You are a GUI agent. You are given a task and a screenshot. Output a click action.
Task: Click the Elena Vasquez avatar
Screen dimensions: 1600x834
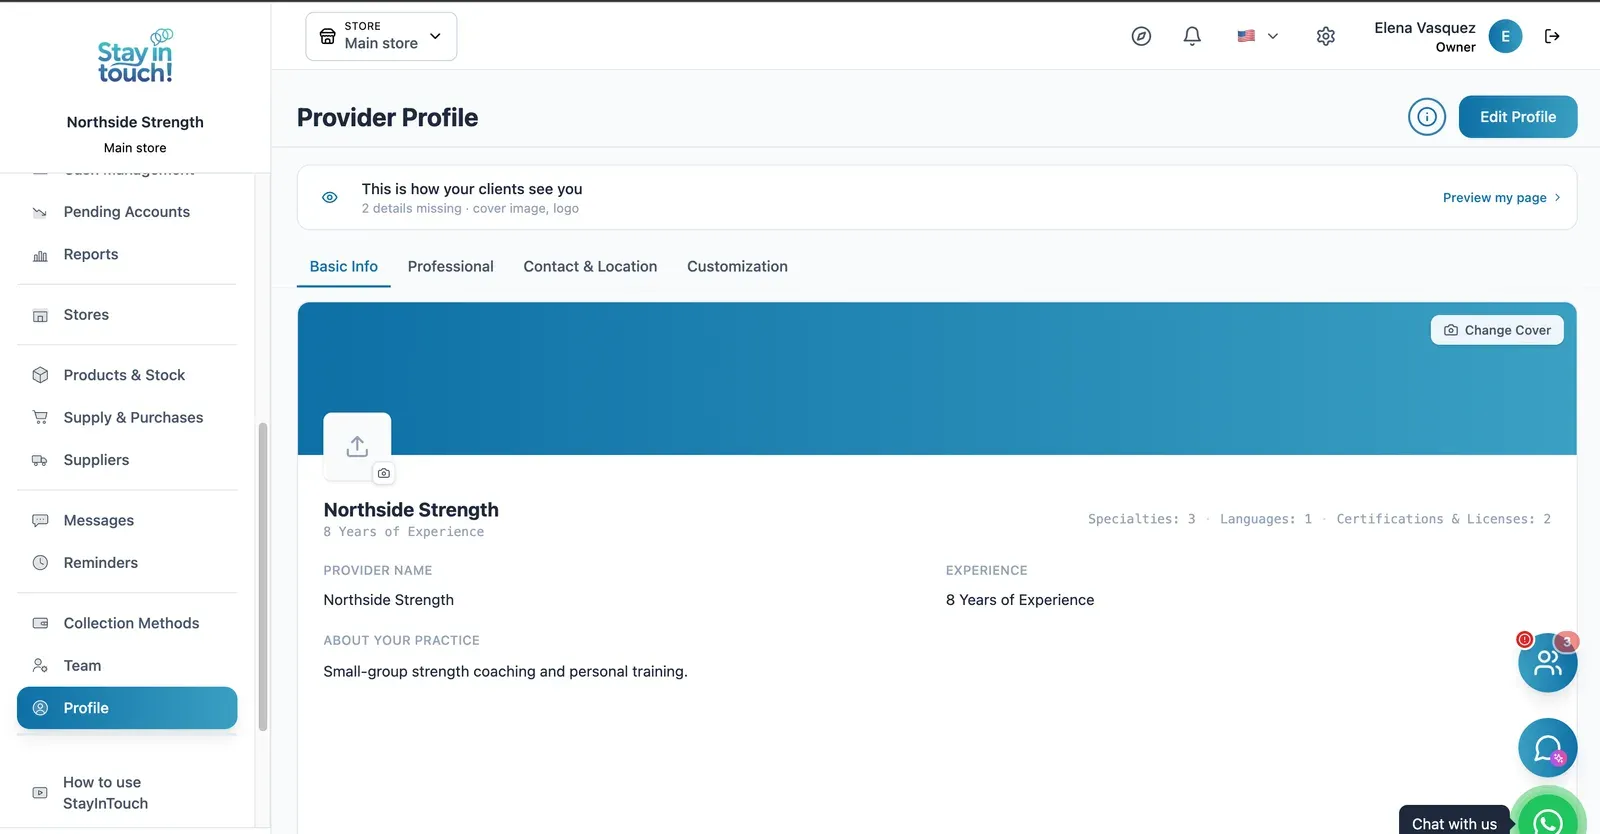tap(1505, 36)
